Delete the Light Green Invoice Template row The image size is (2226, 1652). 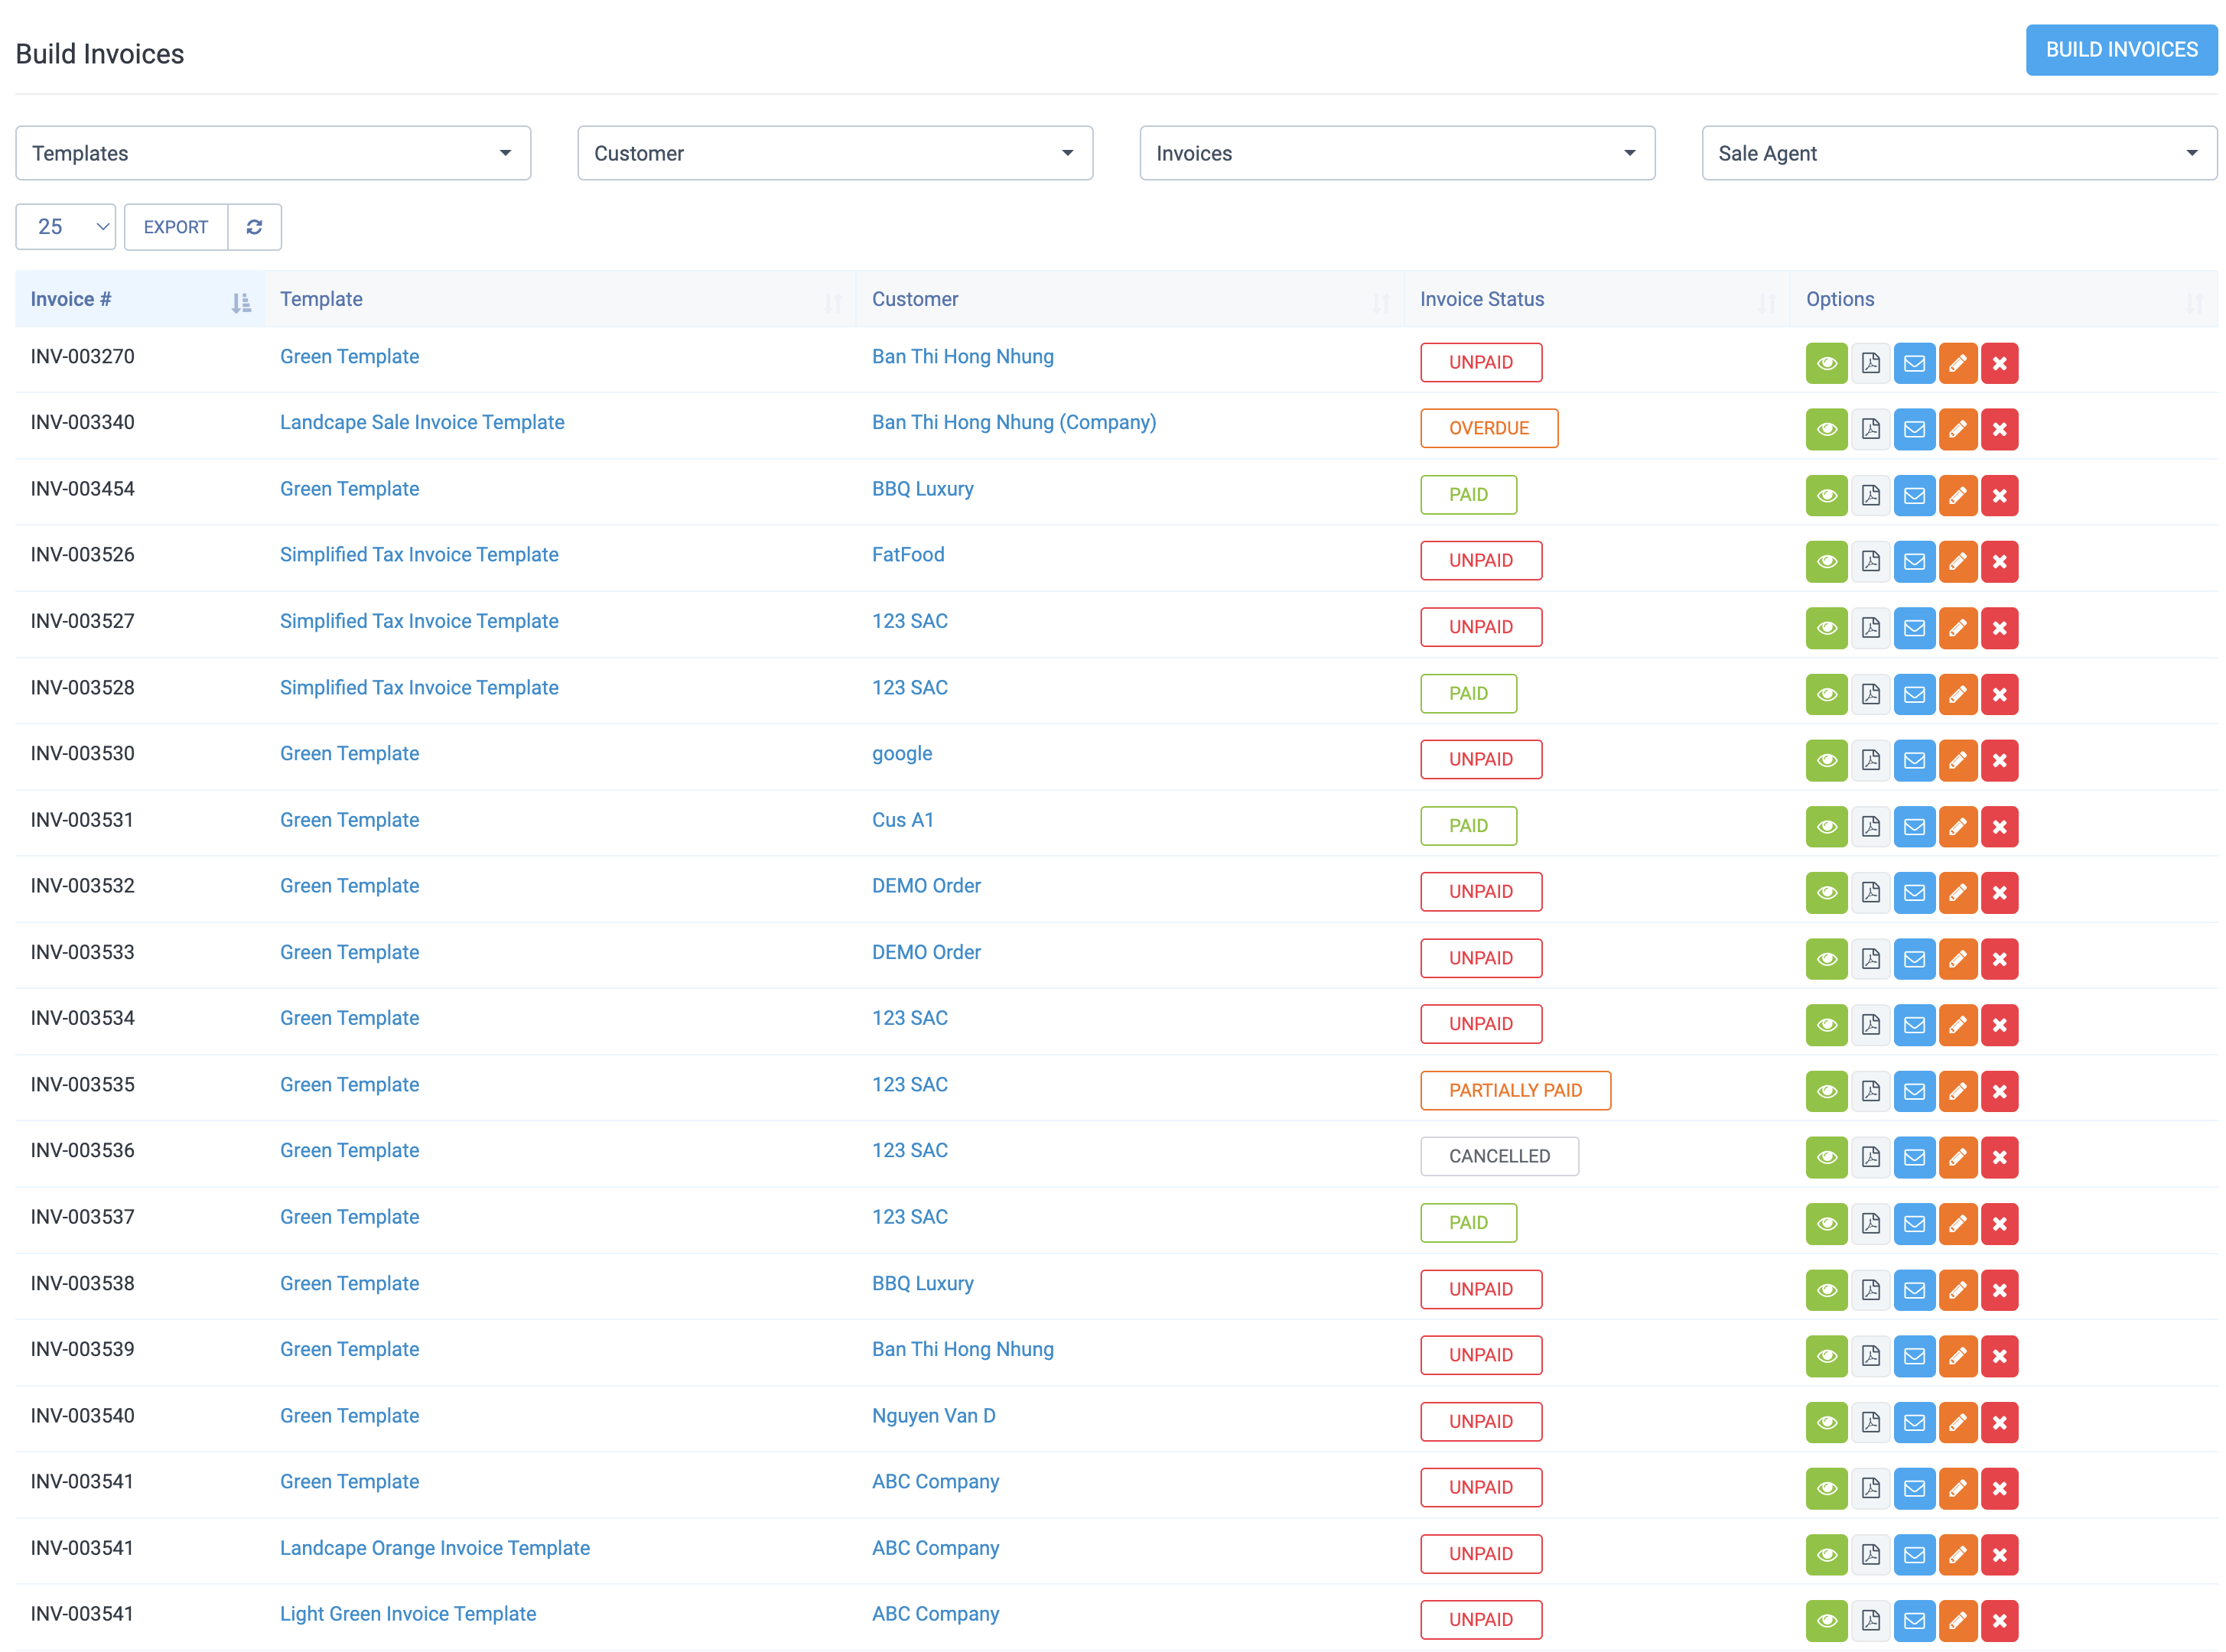pyautogui.click(x=1999, y=1621)
